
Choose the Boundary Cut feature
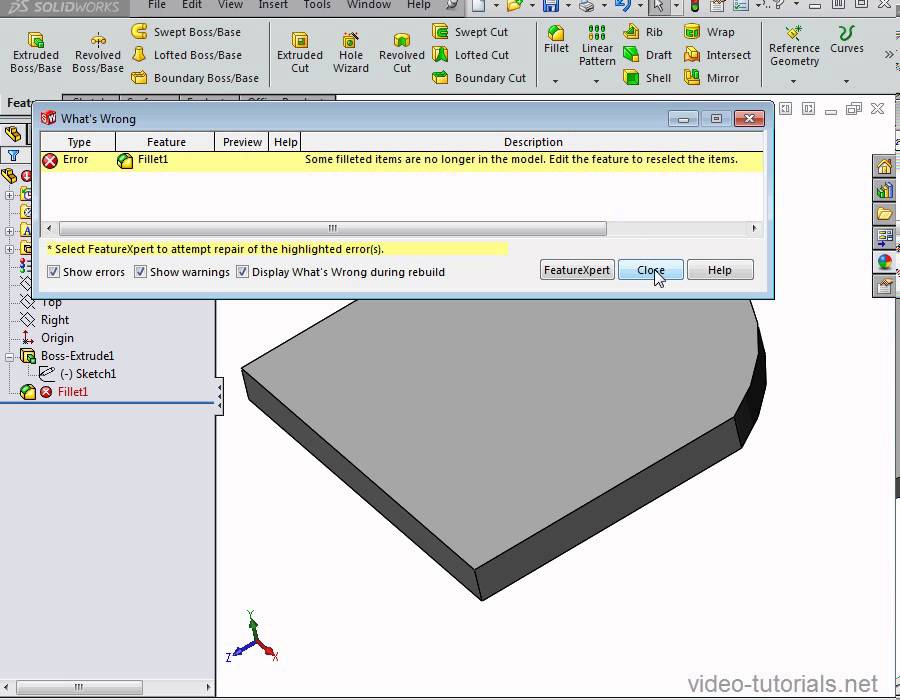pyautogui.click(x=479, y=77)
